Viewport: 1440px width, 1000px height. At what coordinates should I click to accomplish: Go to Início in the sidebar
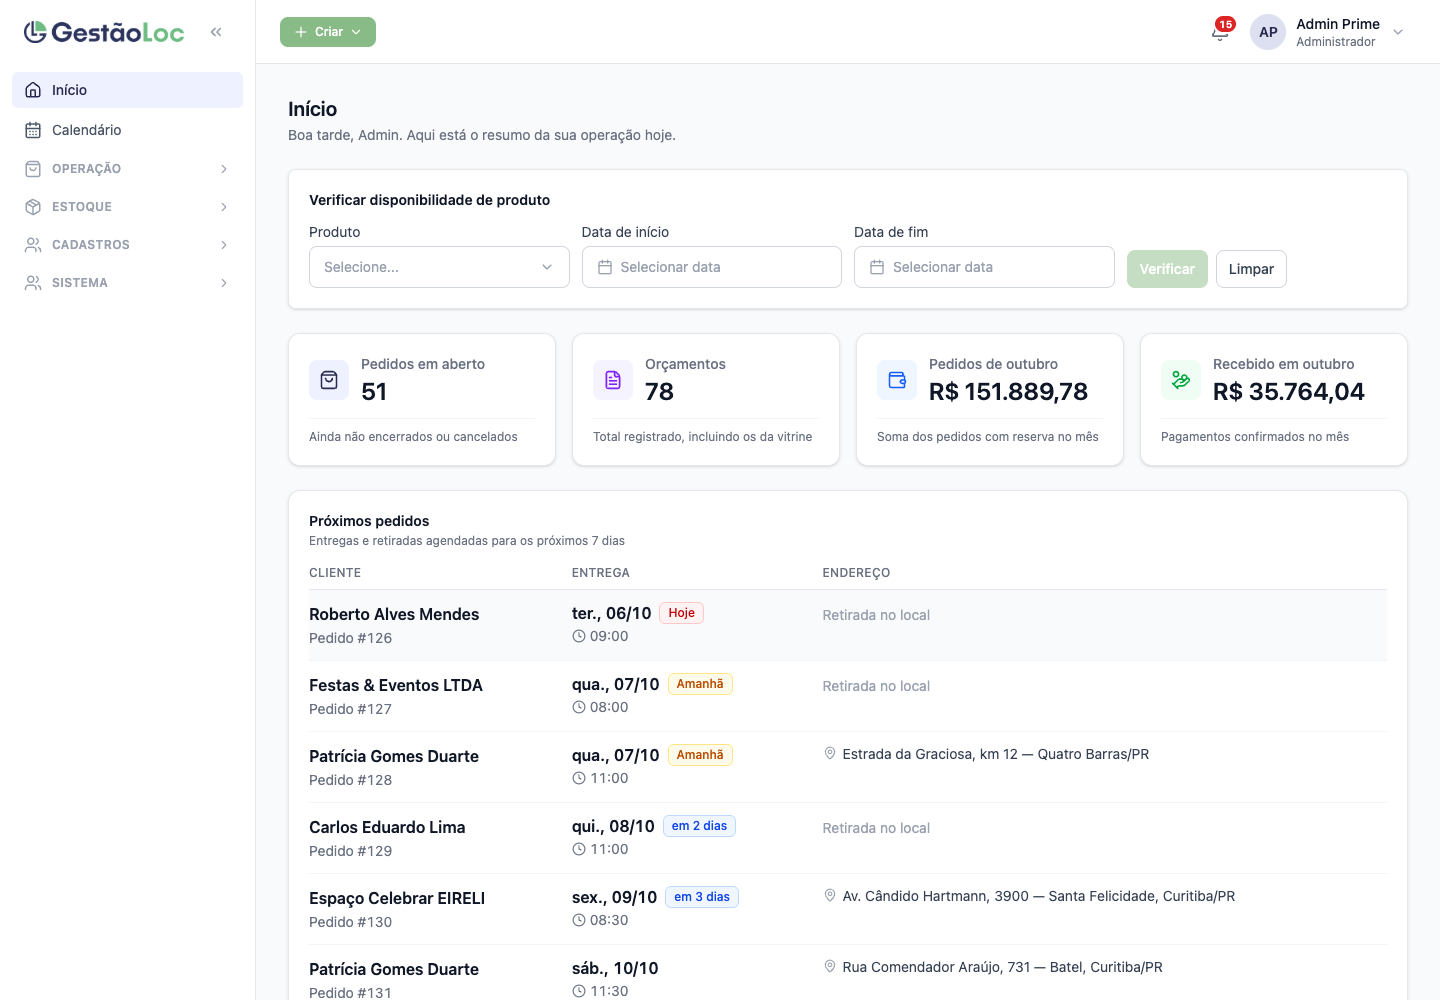click(x=127, y=90)
